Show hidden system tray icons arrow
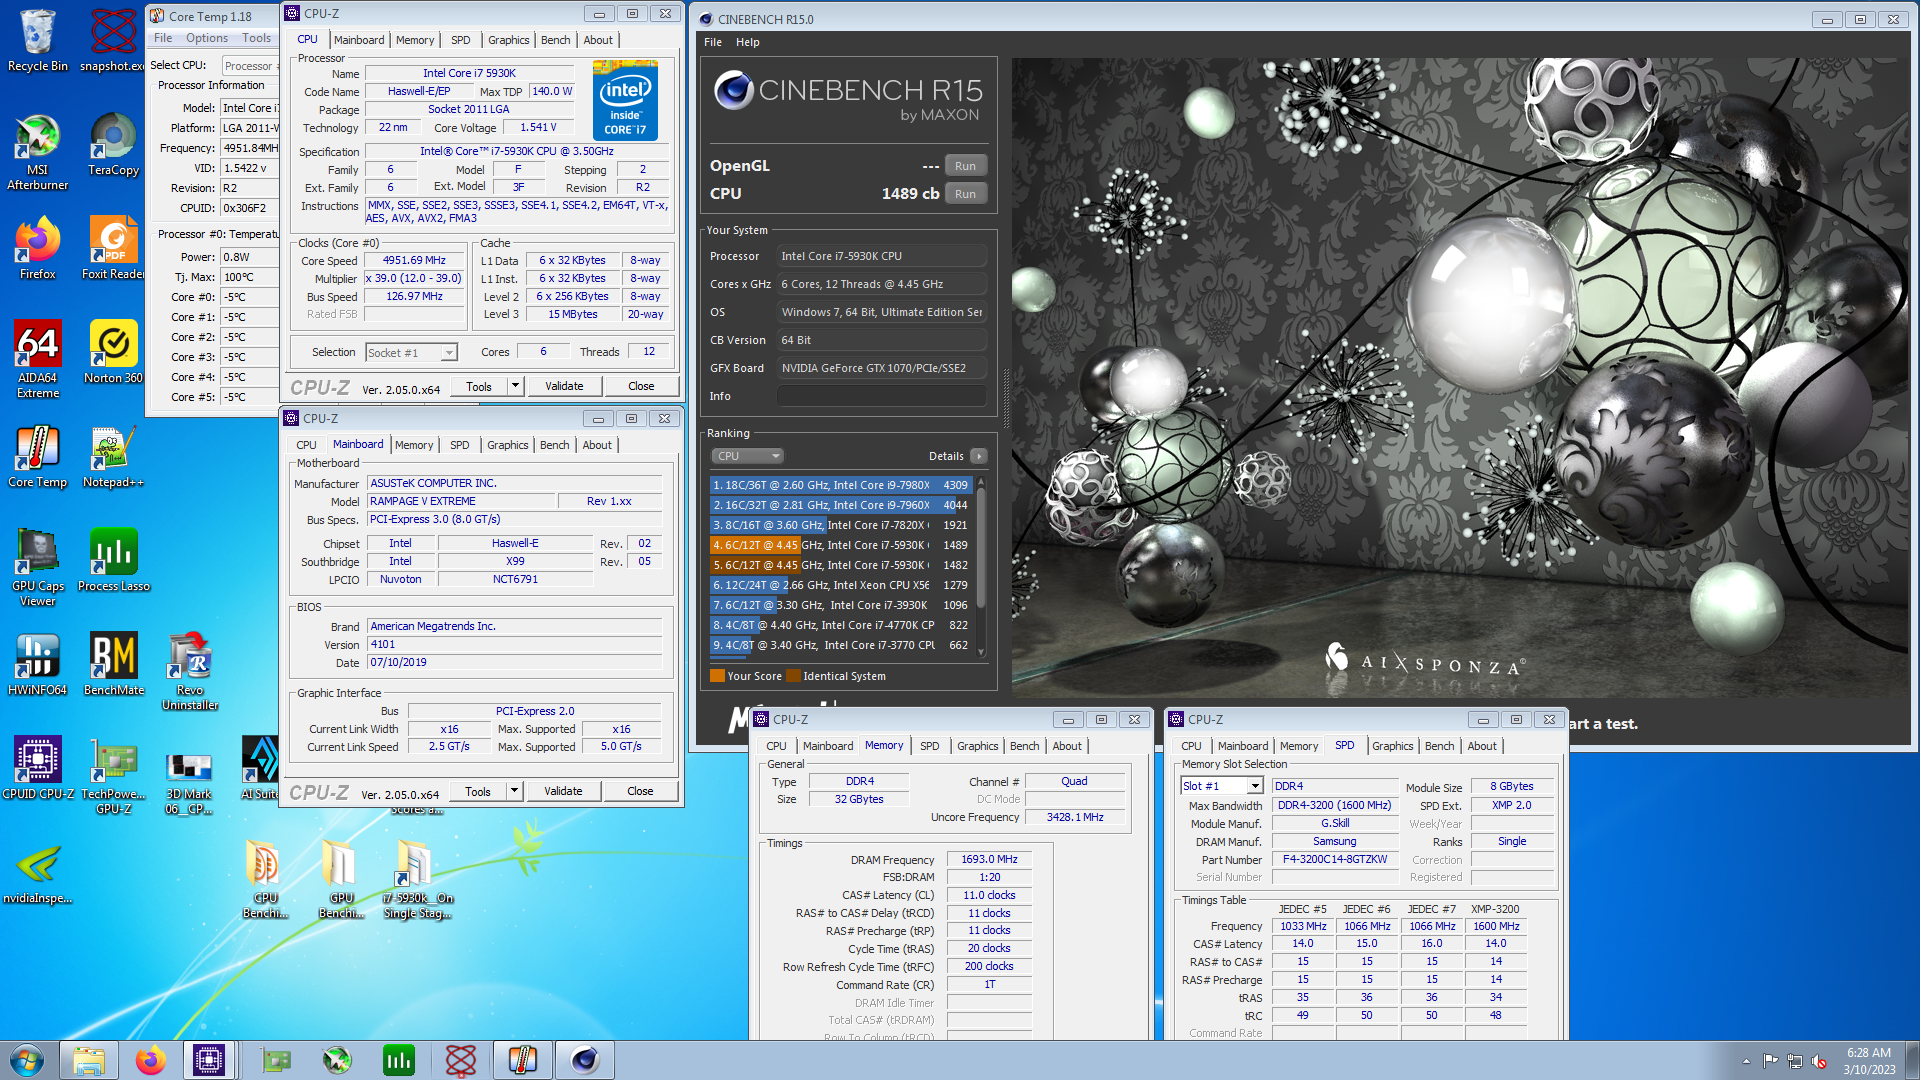 1746,1061
